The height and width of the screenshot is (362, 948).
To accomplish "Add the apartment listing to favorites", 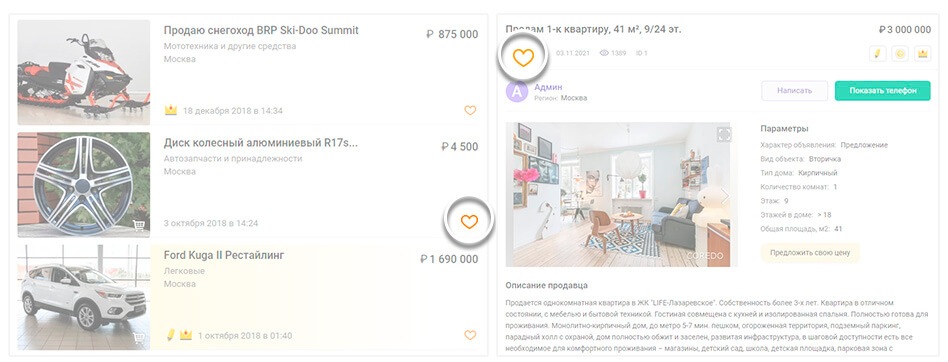I will point(524,58).
